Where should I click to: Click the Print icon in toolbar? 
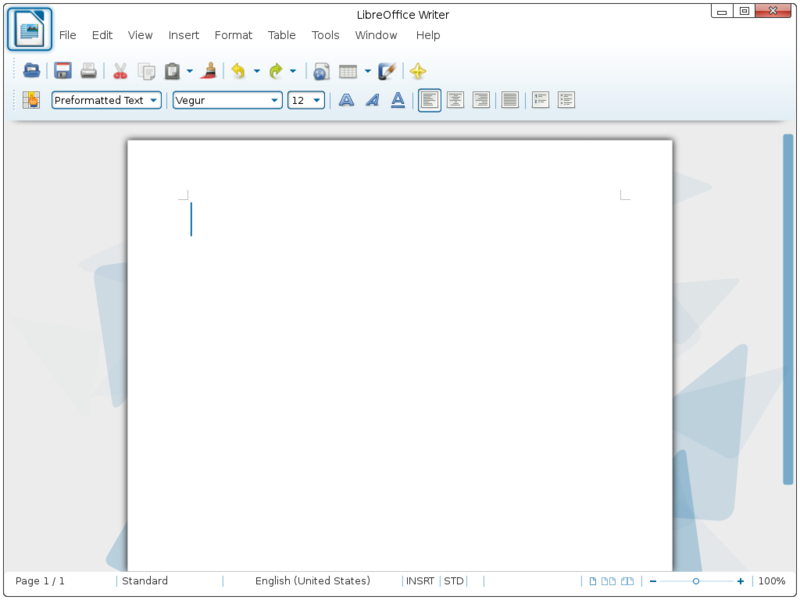(x=89, y=71)
